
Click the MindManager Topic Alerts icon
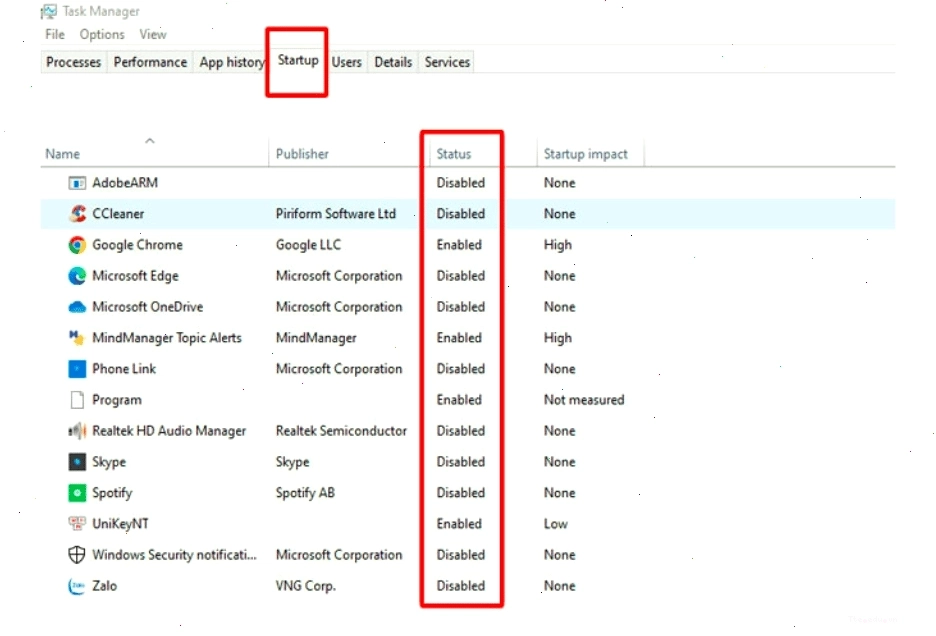pyautogui.click(x=77, y=338)
